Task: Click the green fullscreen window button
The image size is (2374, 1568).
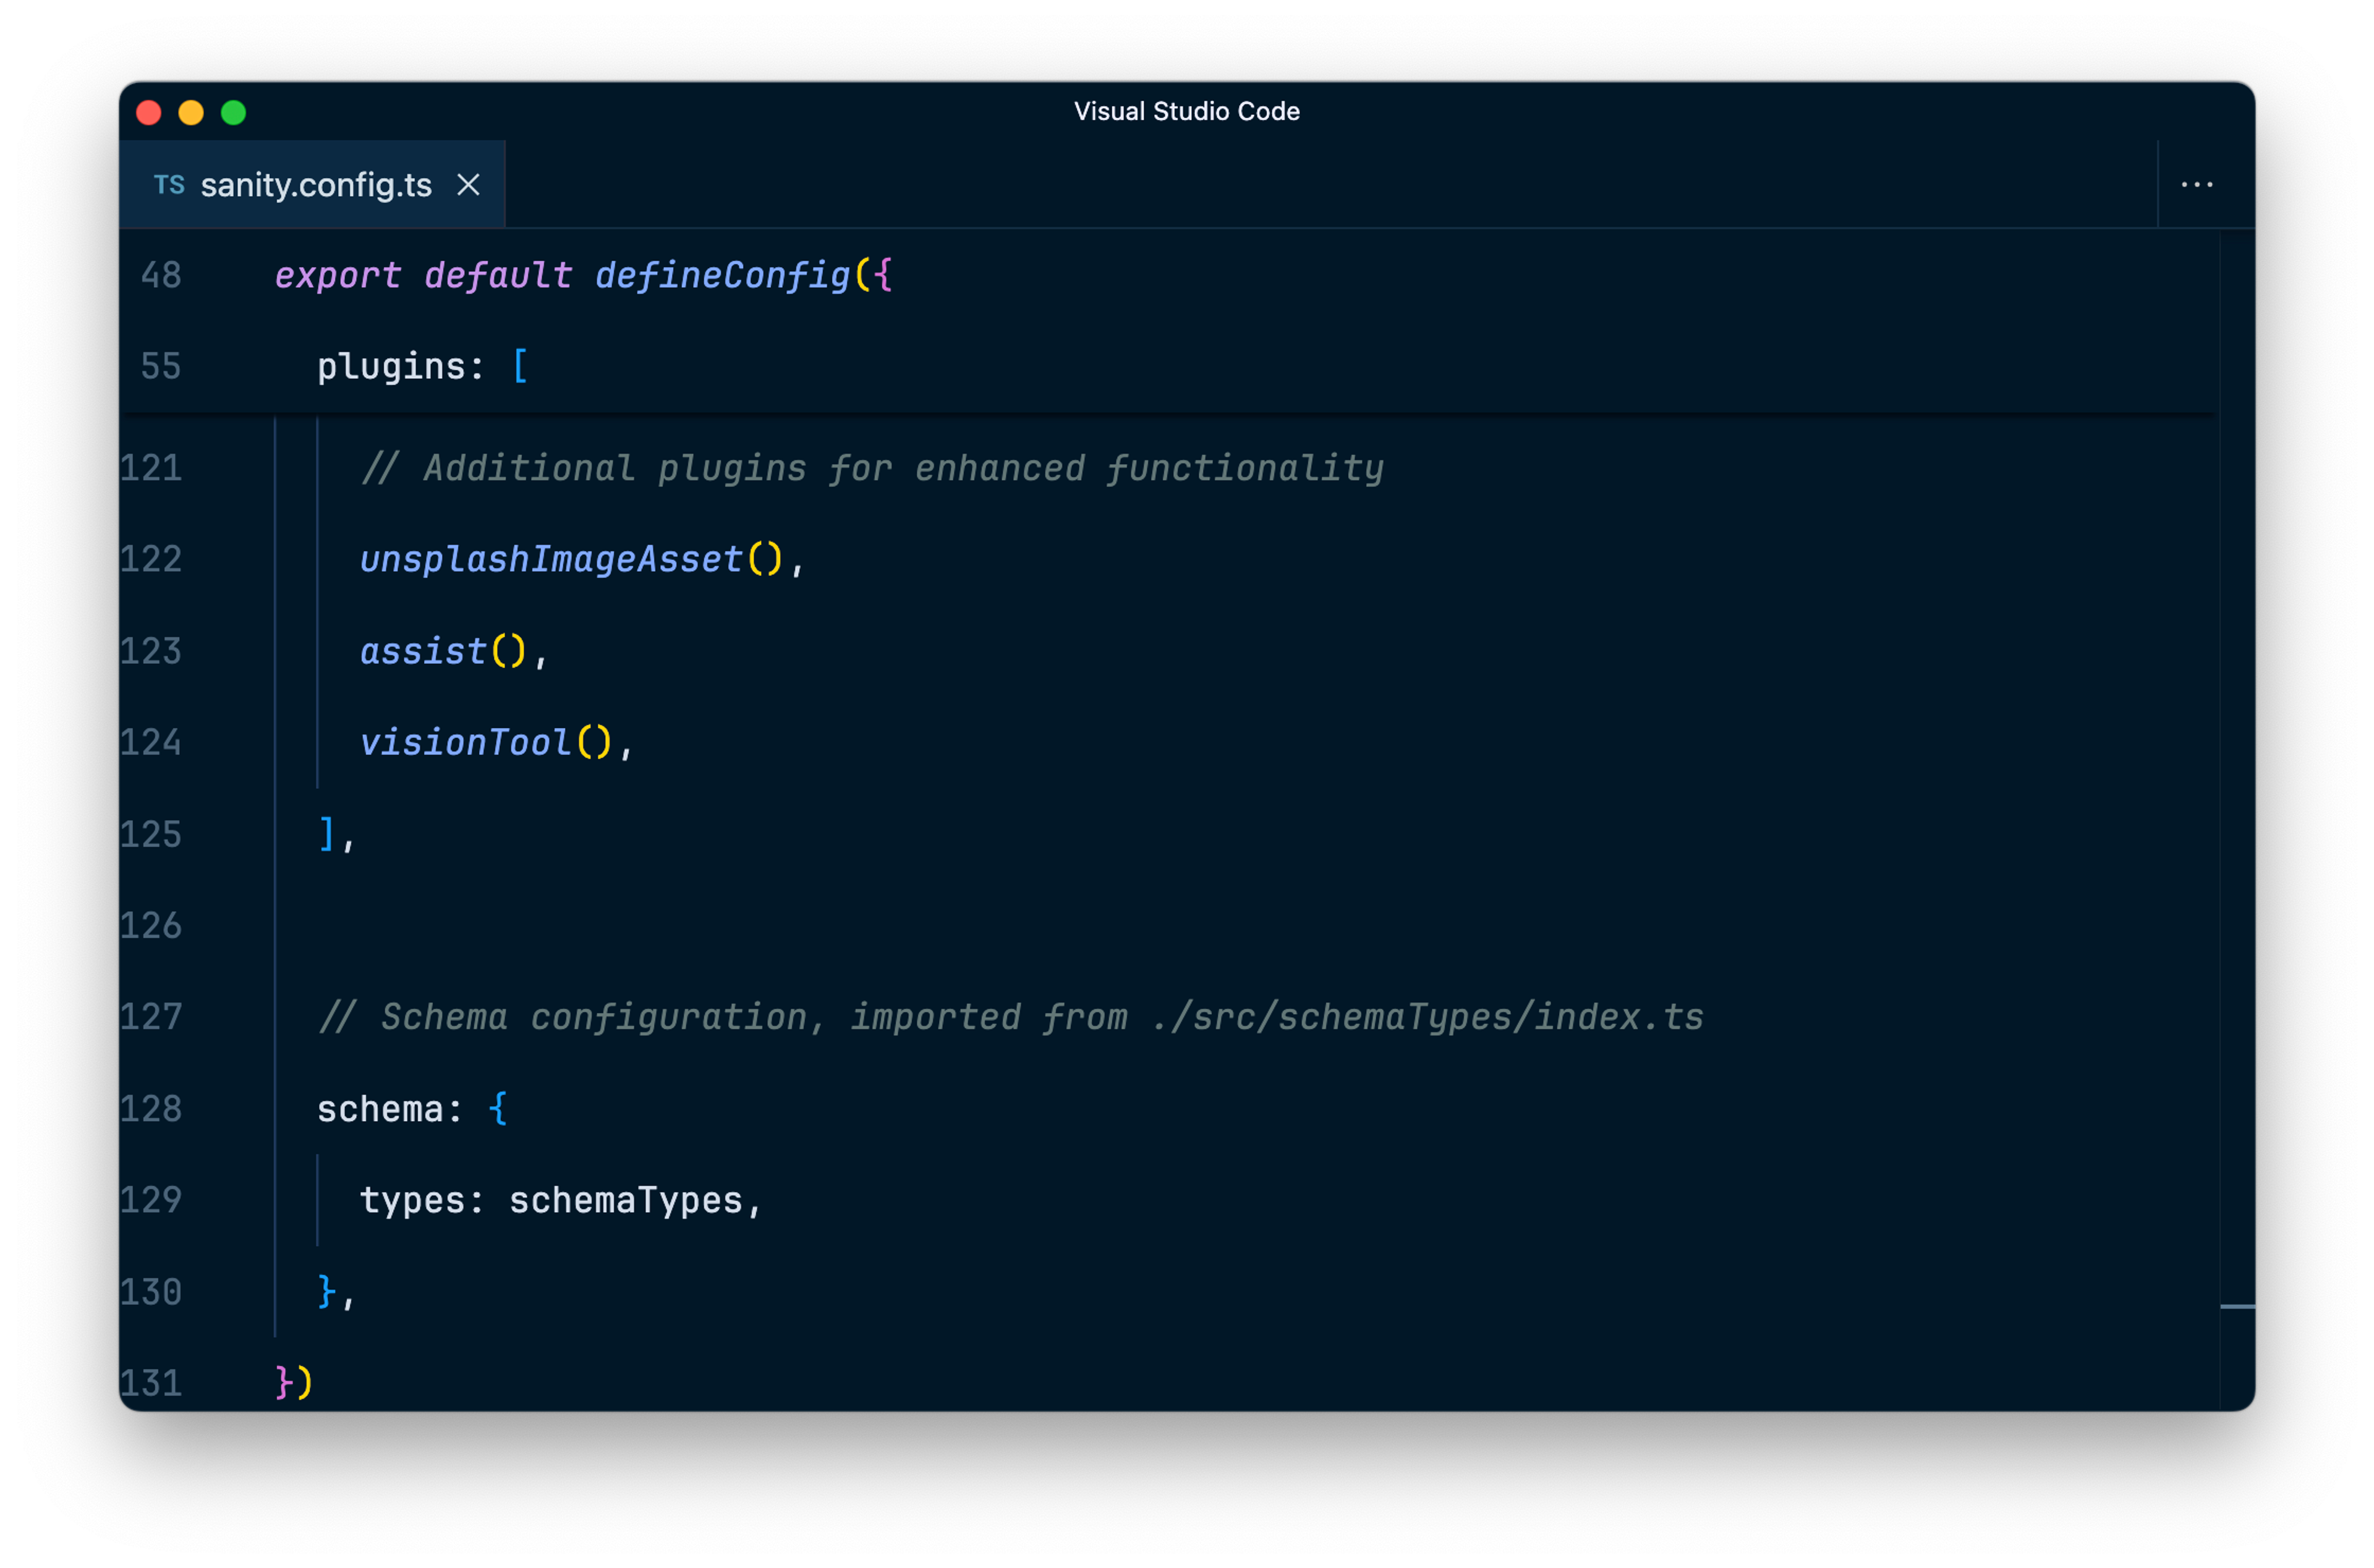Action: point(233,113)
